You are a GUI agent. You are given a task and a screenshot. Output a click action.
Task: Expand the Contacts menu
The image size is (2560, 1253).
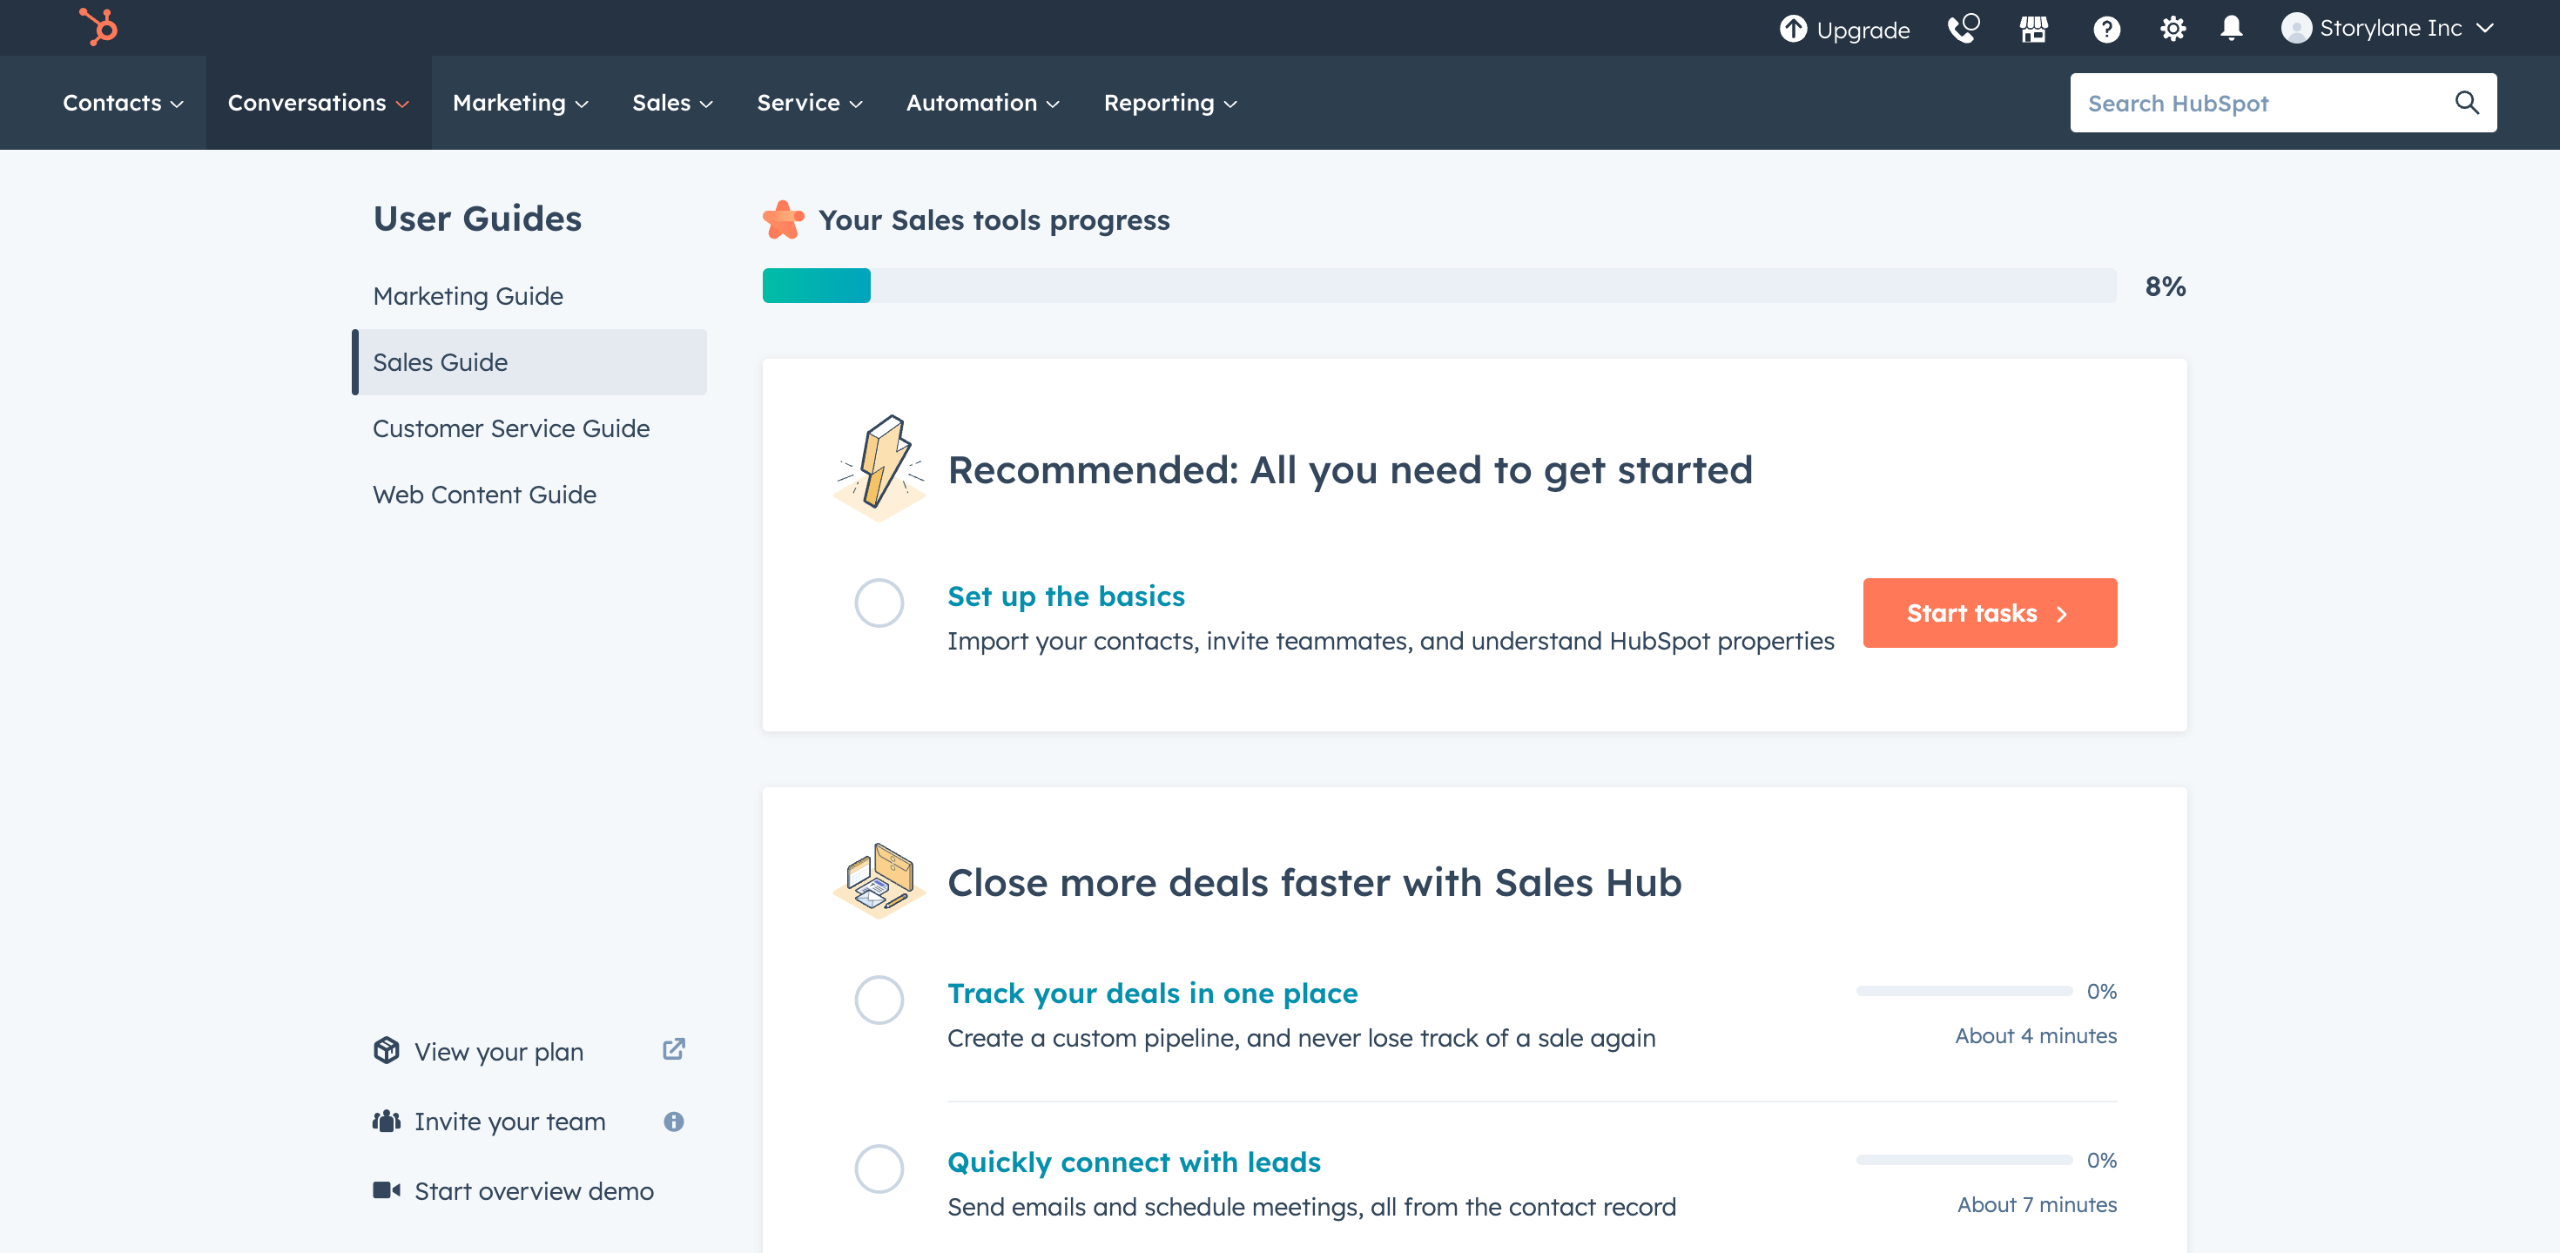coord(123,103)
